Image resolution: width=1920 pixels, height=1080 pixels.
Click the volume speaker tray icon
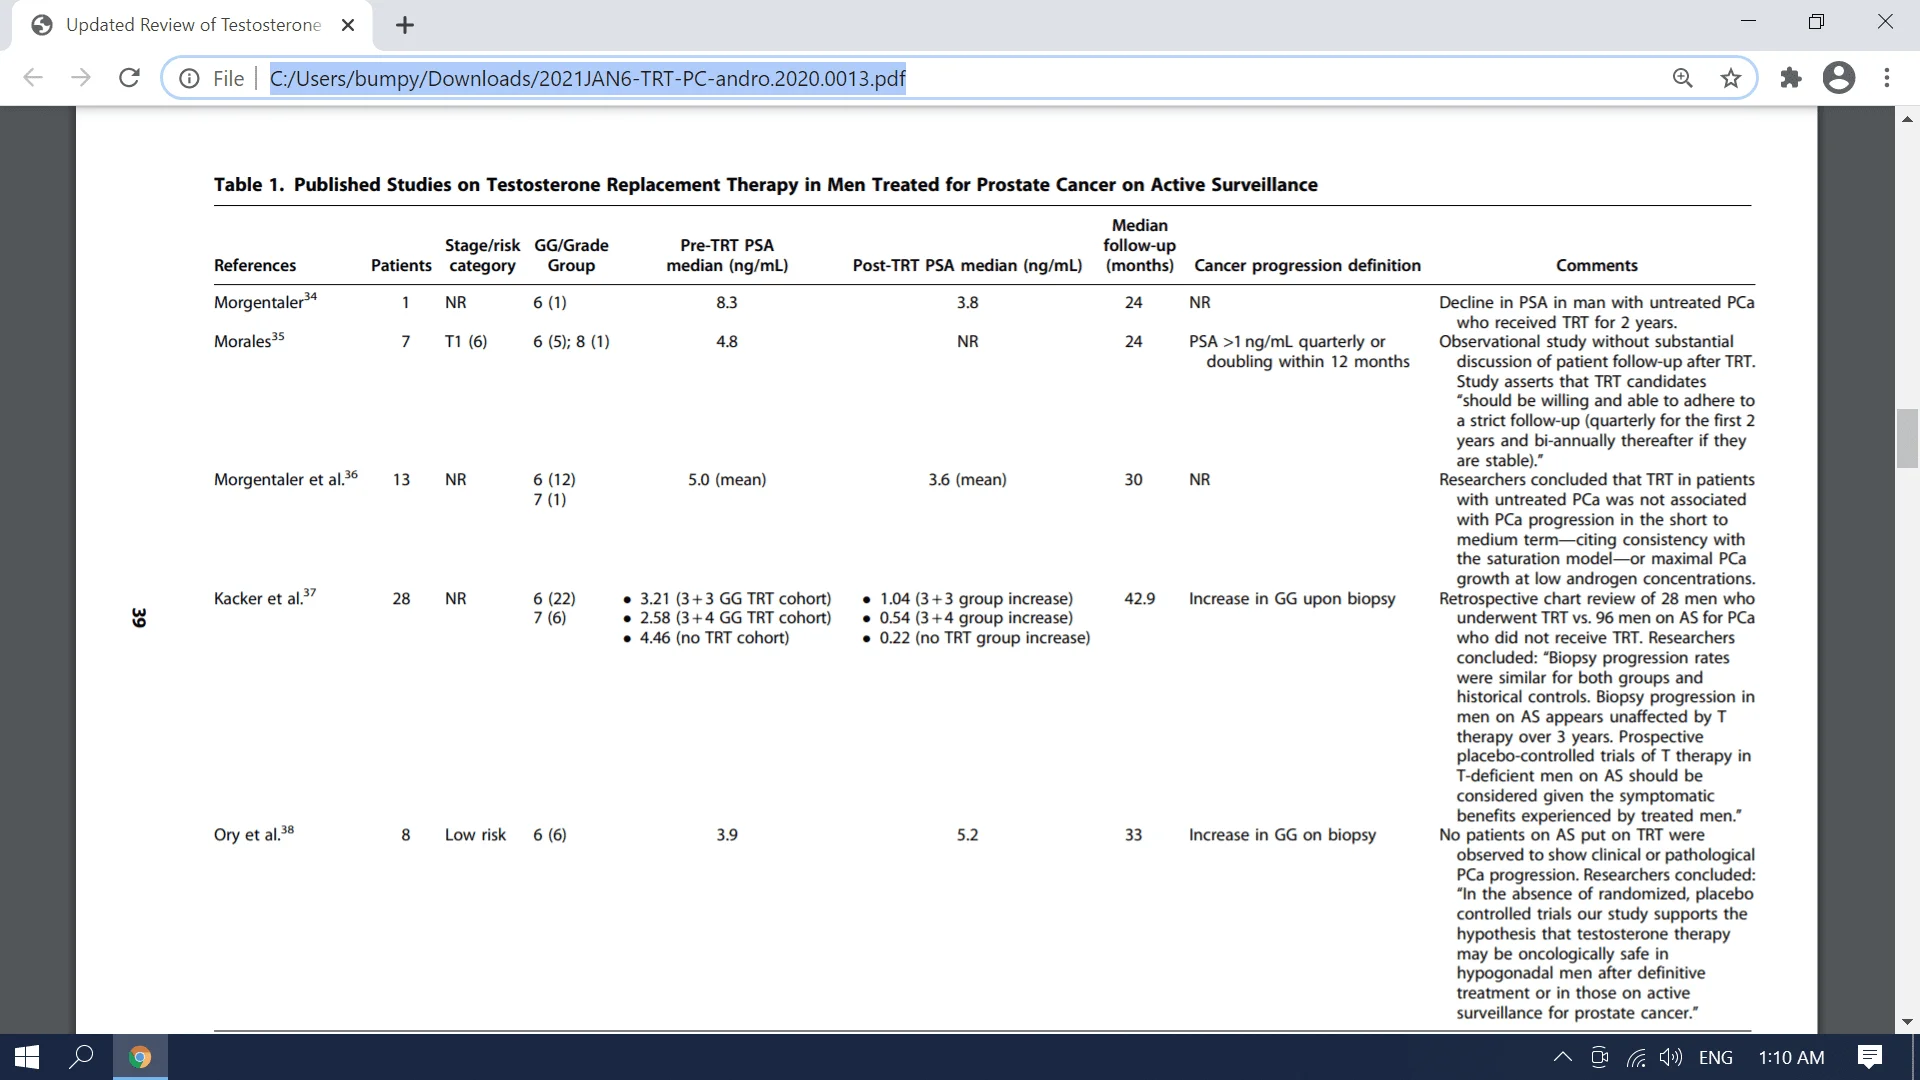pyautogui.click(x=1670, y=1057)
